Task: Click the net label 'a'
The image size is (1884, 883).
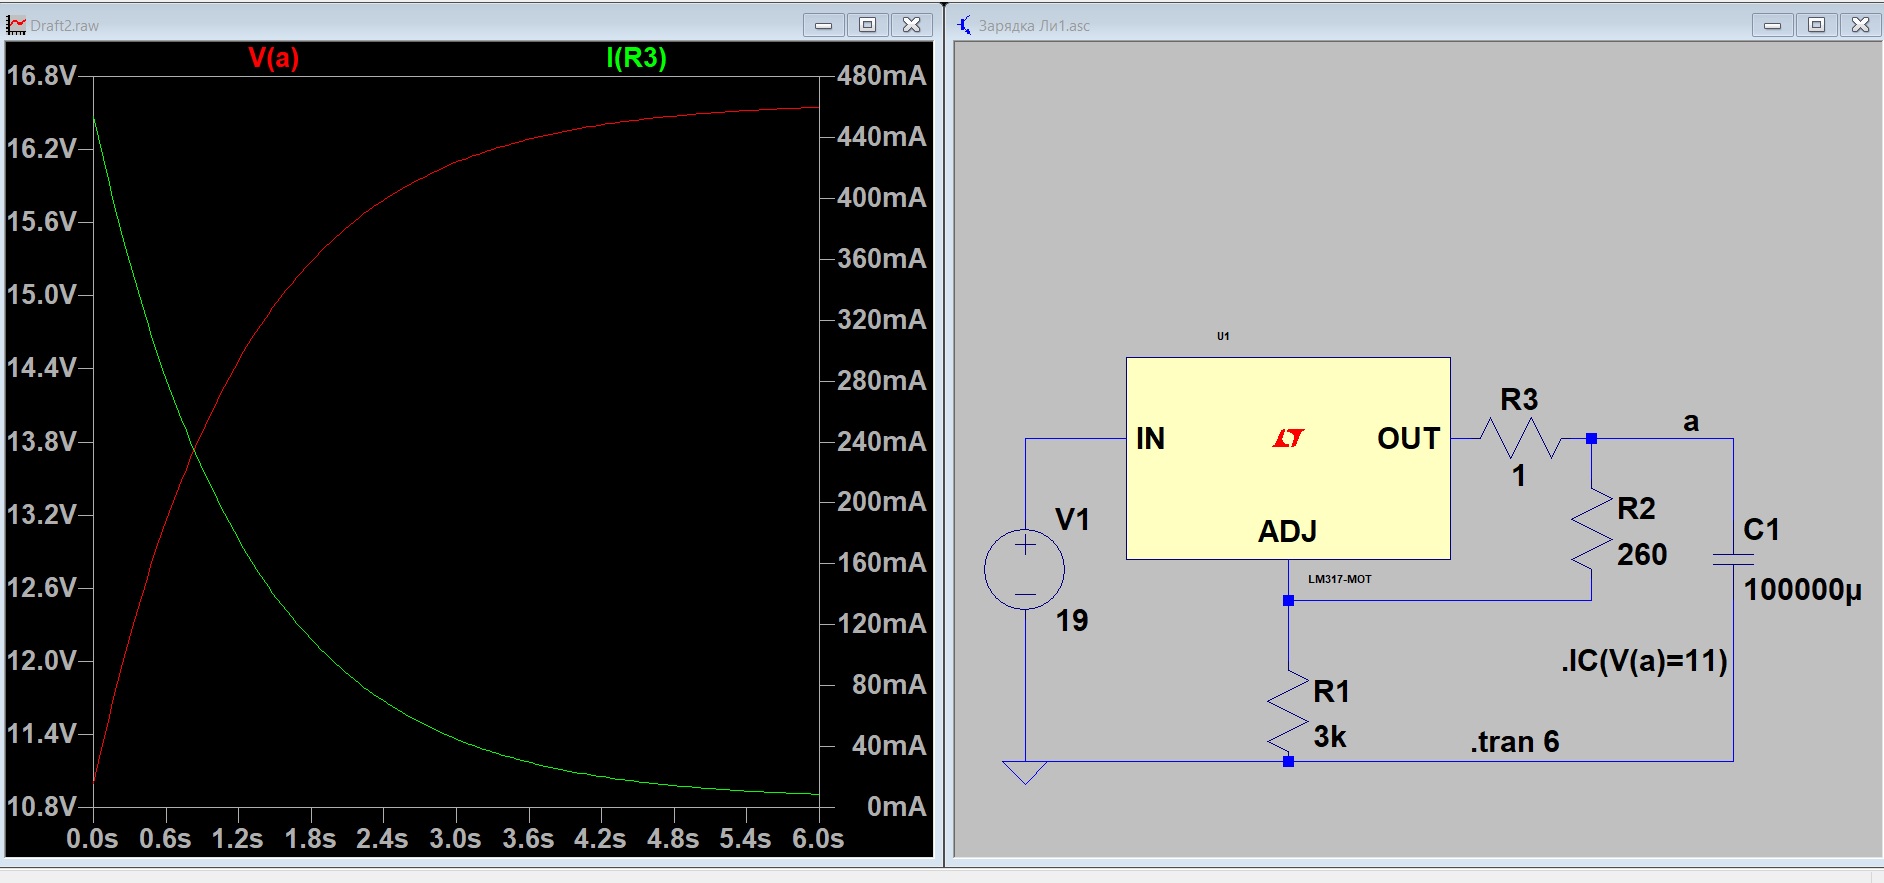Action: click(x=1690, y=422)
